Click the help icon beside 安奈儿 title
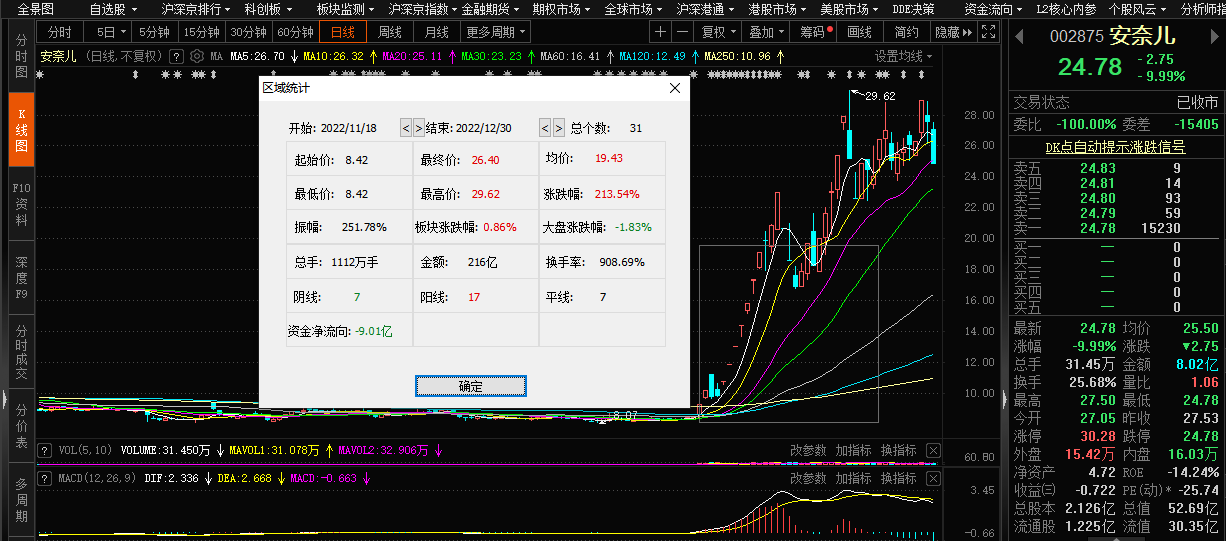Viewport: 1226px width, 541px height. click(176, 56)
